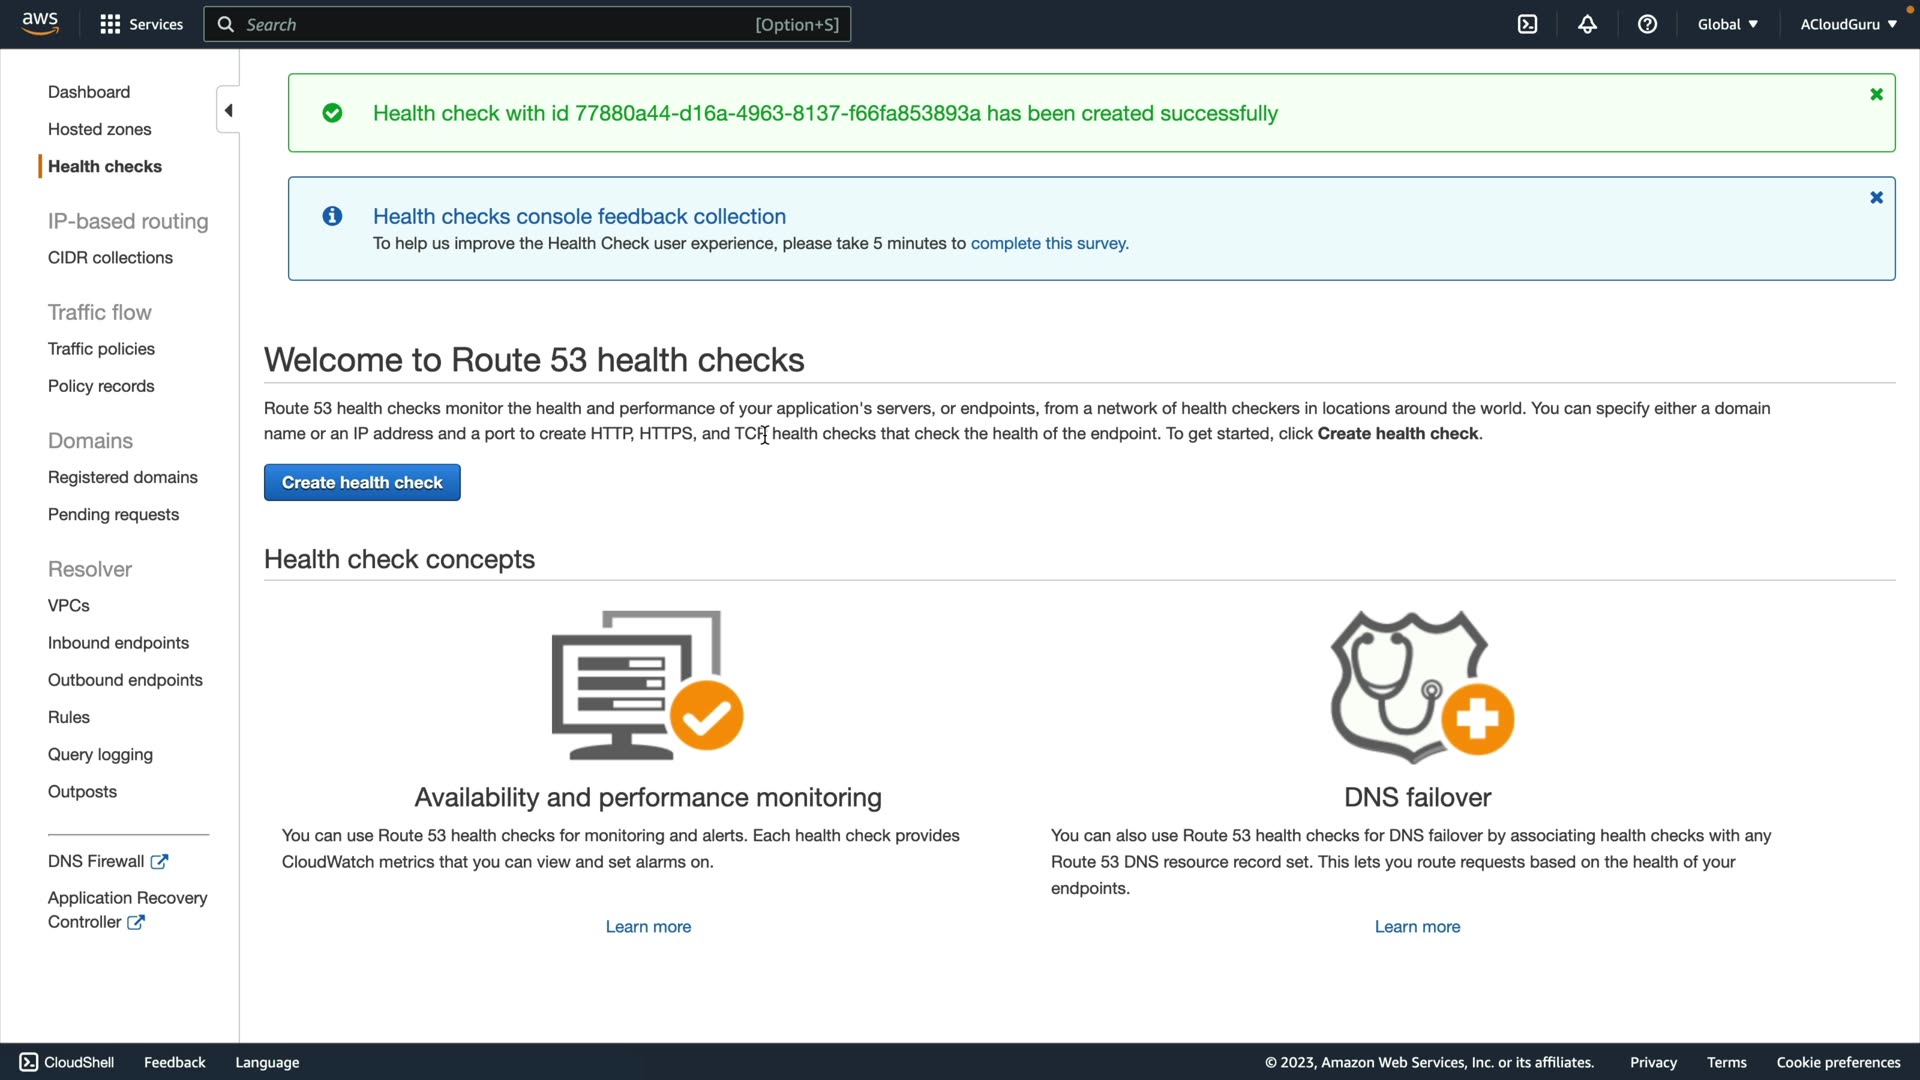Screen dimensions: 1920x1080
Task: Go to Hosted zones in sidebar
Action: 99,129
